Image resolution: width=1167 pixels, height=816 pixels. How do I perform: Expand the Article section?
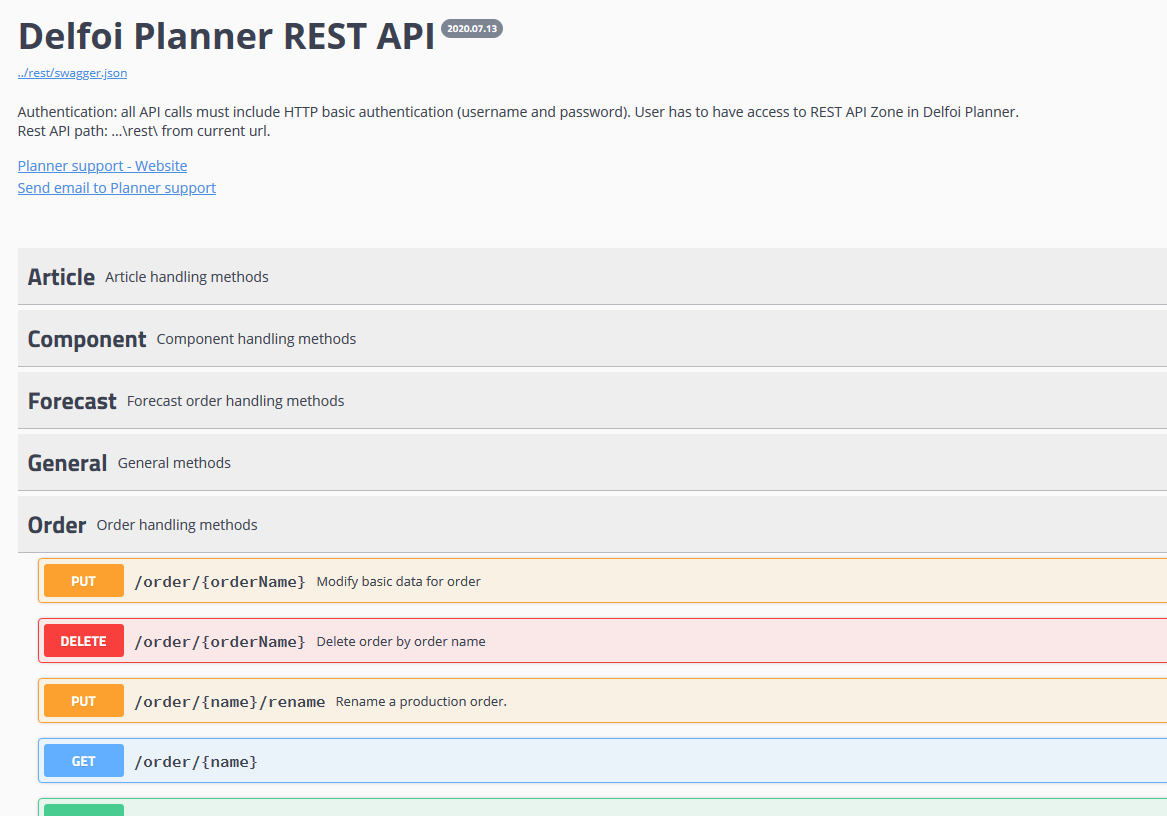(61, 277)
